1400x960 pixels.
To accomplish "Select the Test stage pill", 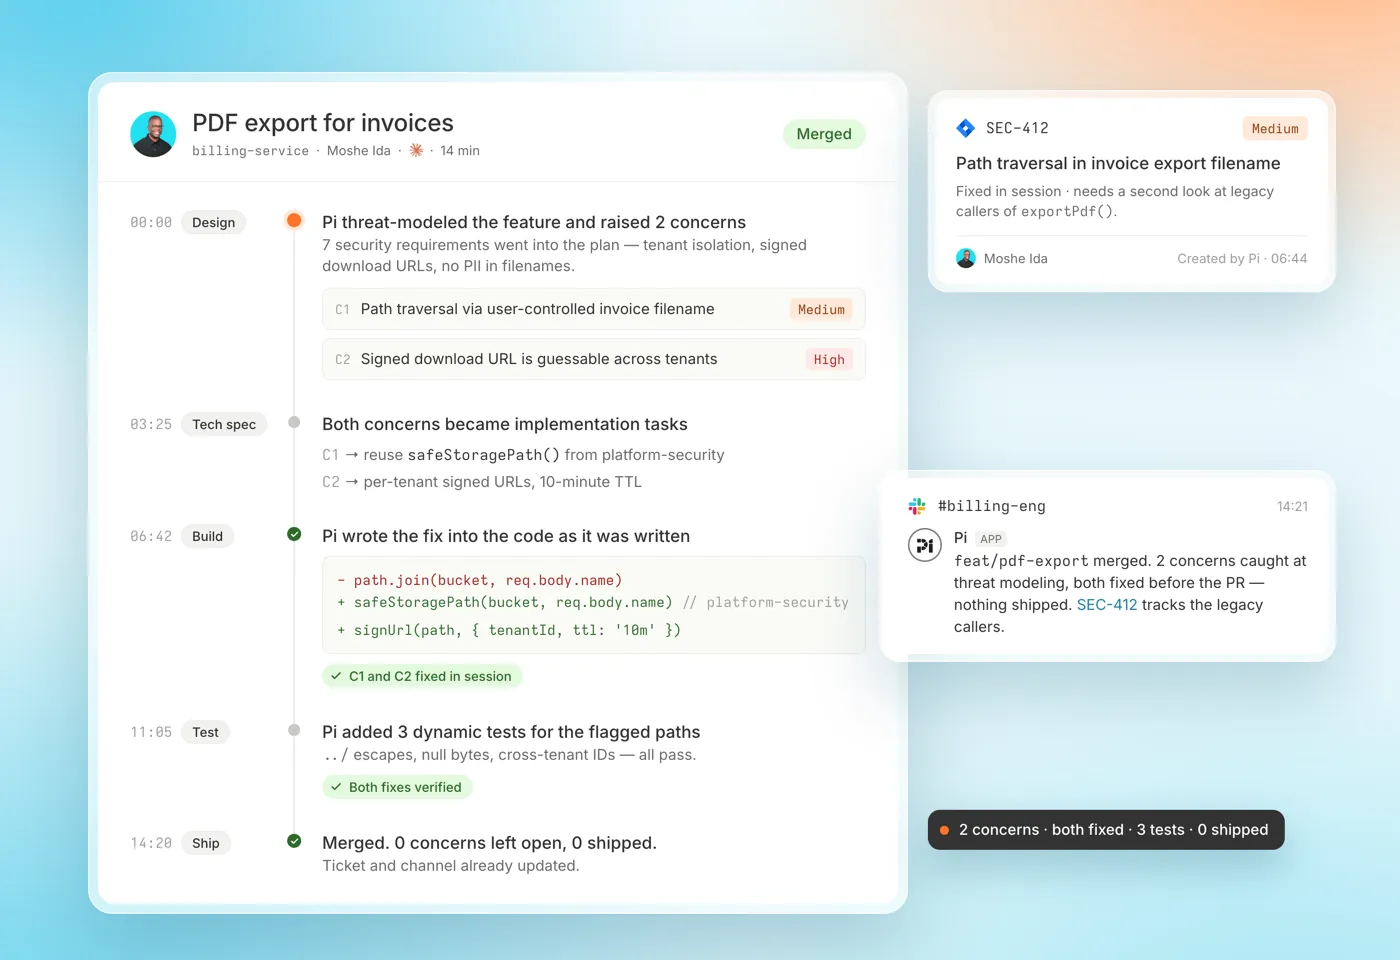I will point(205,732).
